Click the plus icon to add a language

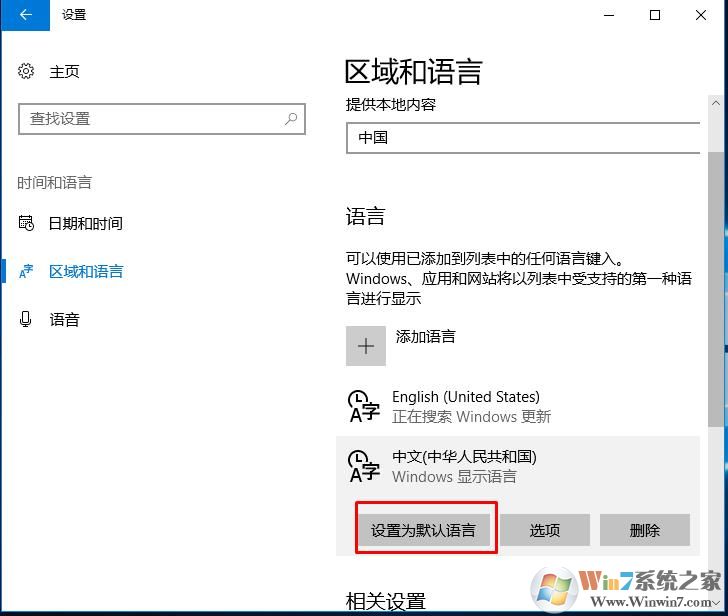(x=366, y=346)
